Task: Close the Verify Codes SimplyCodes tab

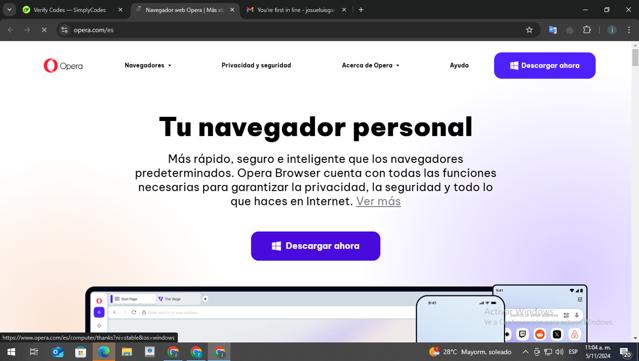Action: (x=120, y=10)
